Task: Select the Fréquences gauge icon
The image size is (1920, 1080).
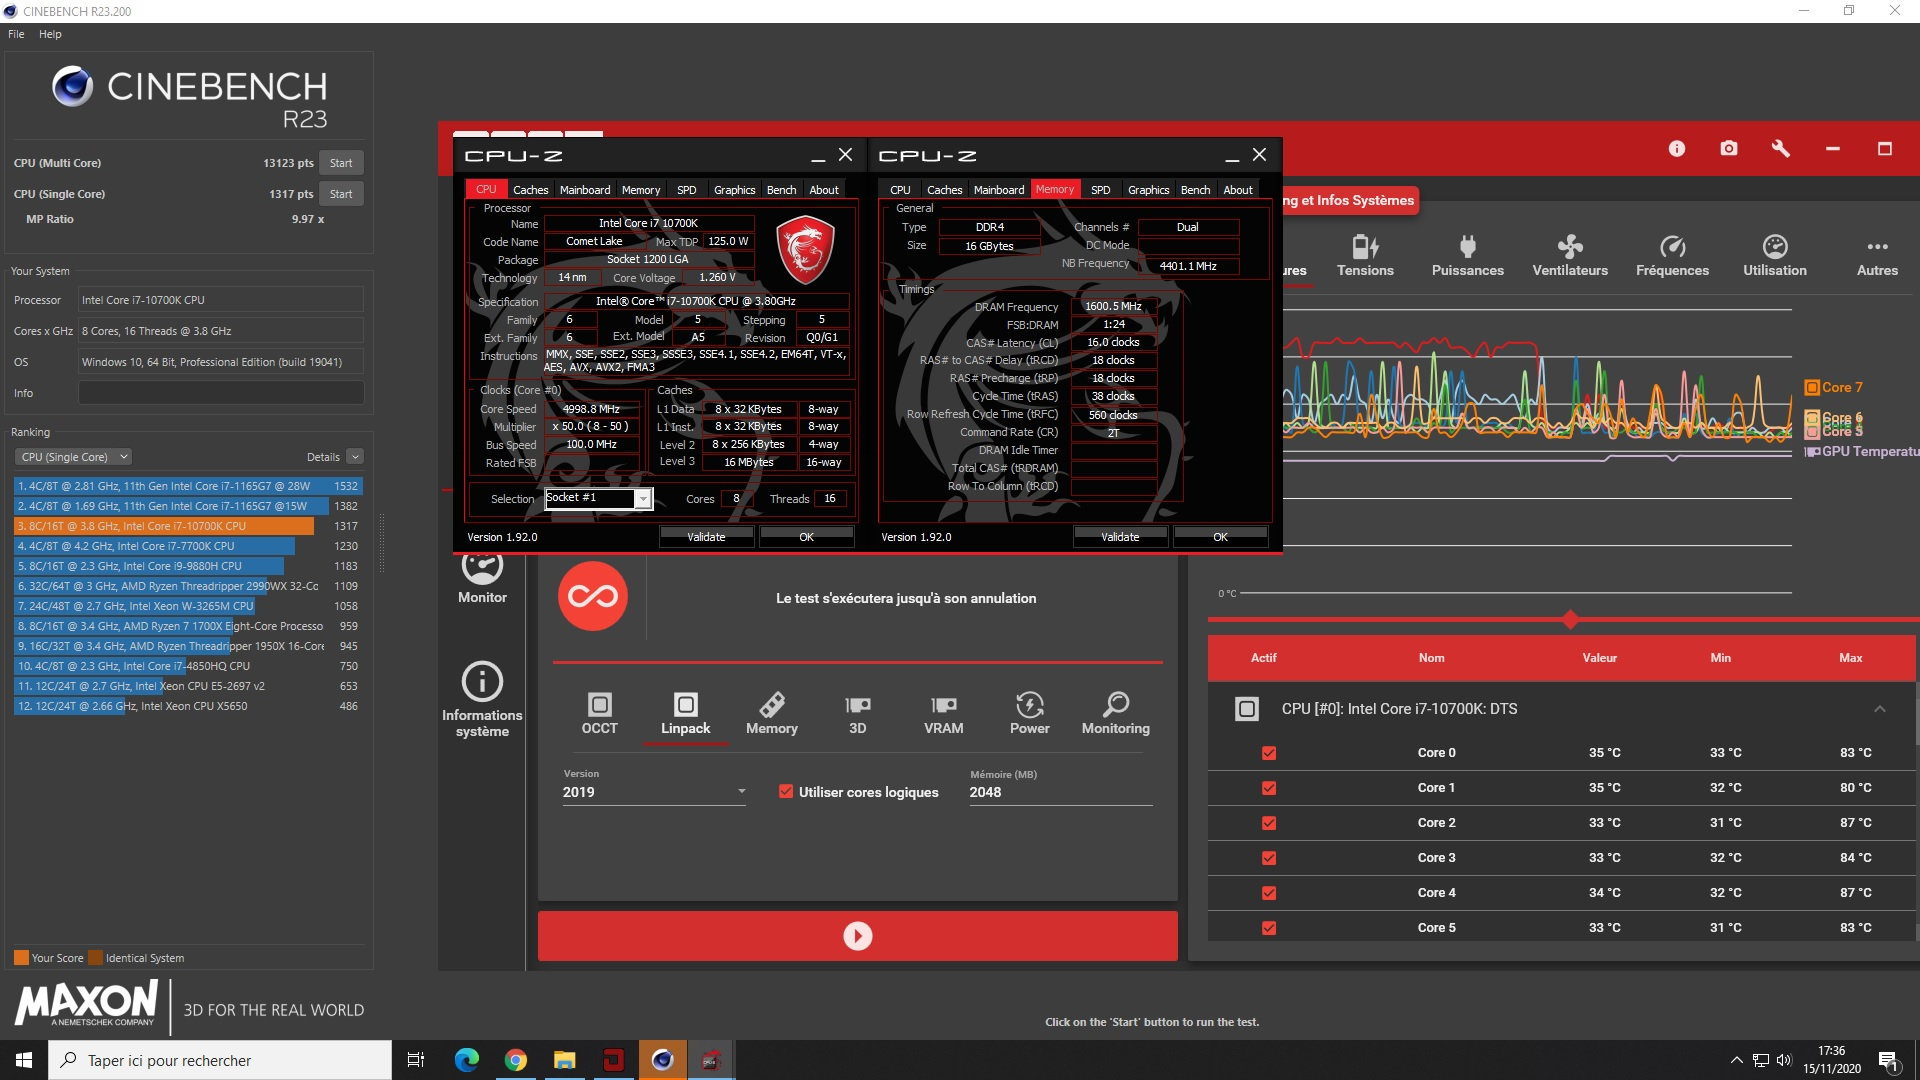Action: click(1672, 246)
